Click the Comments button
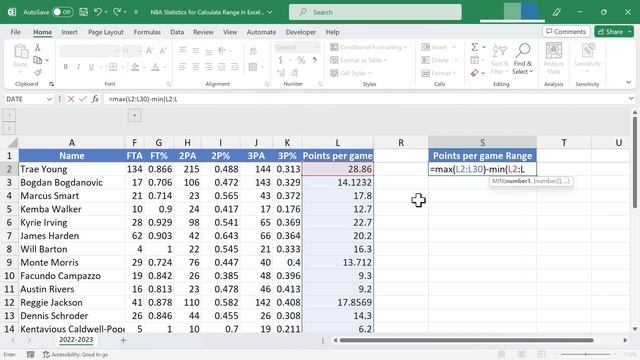The height and width of the screenshot is (360, 640). coord(566,31)
